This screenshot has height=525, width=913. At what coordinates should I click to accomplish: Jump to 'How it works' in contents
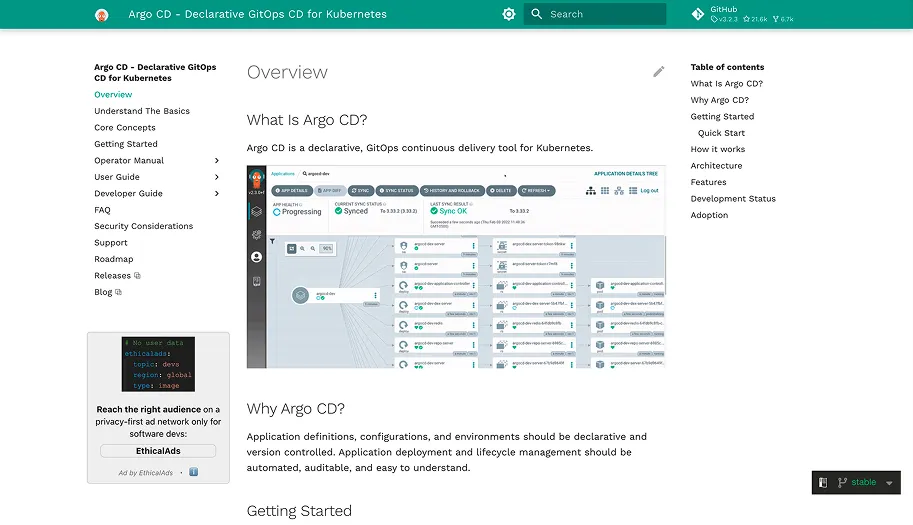(718, 149)
